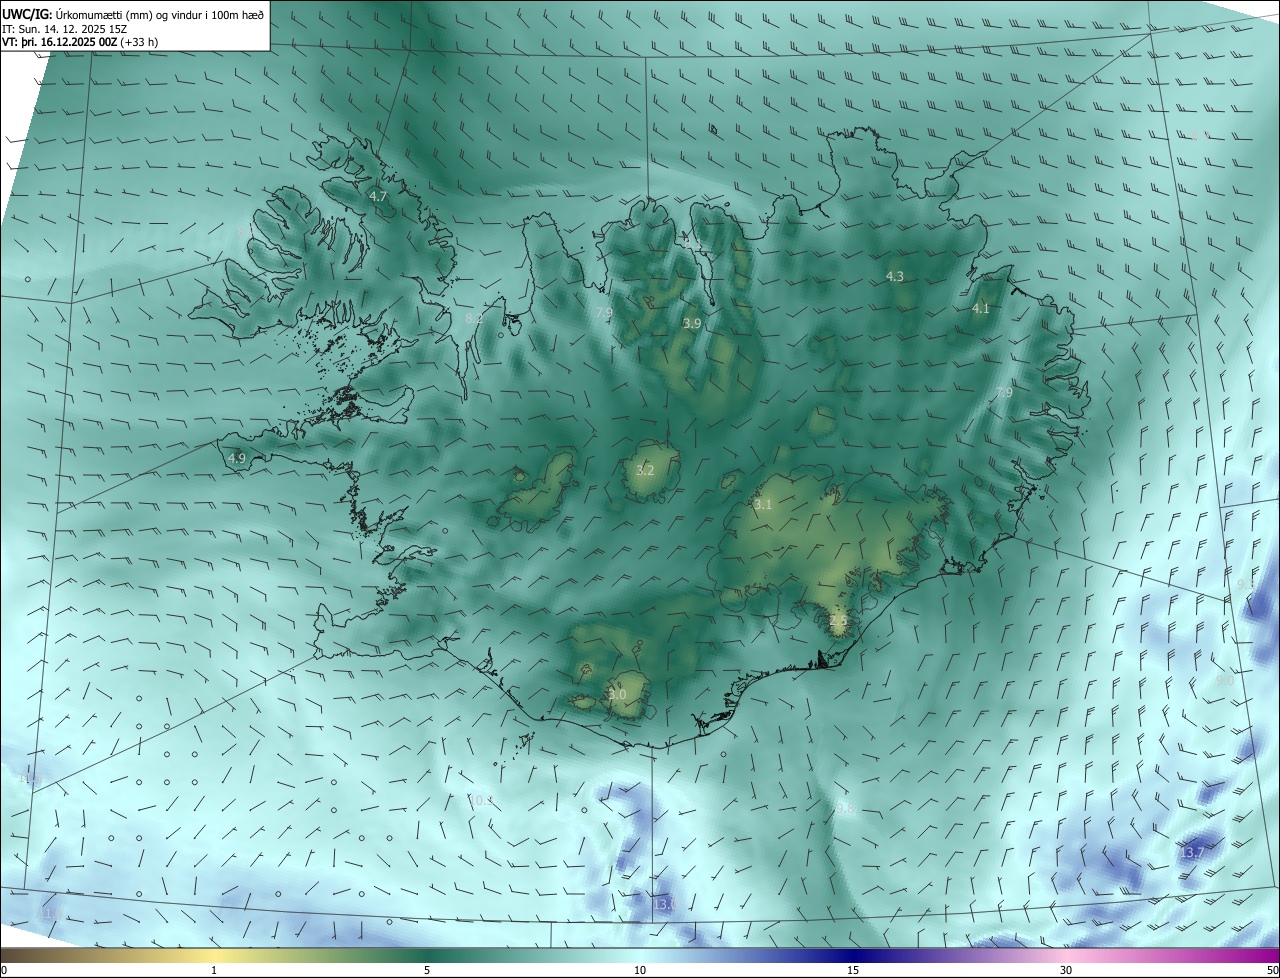Click the 3.2 value label on the glacier

(646, 471)
